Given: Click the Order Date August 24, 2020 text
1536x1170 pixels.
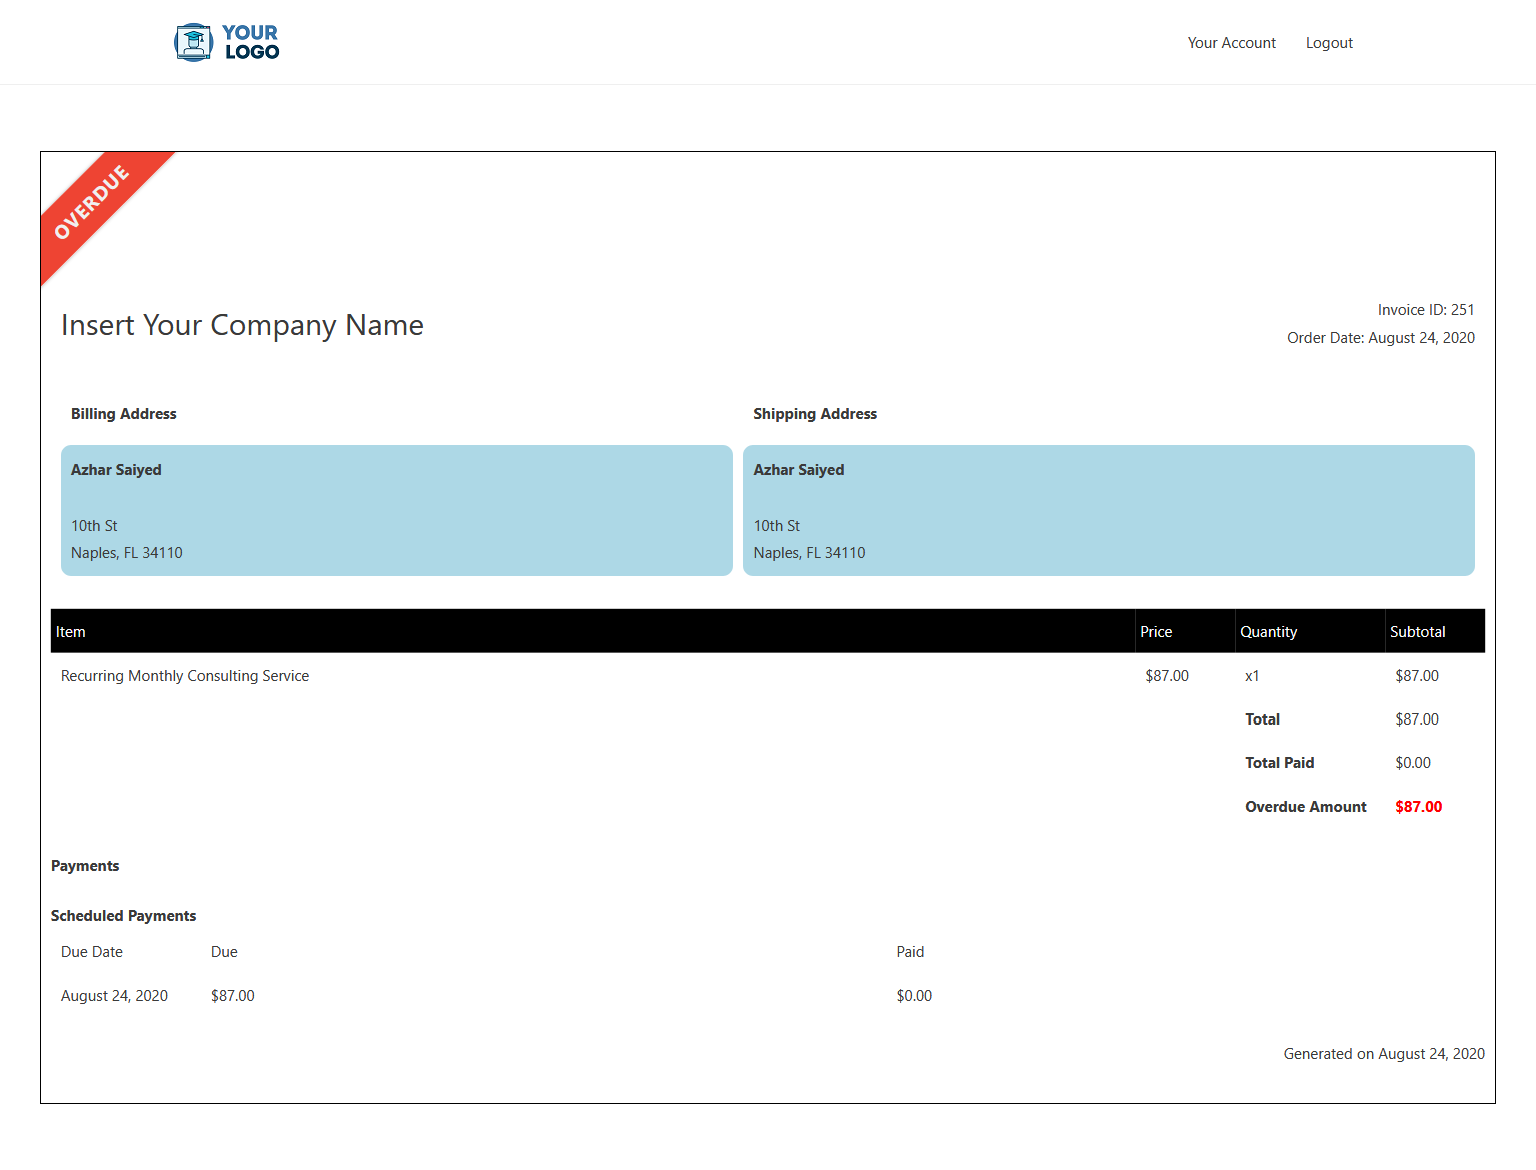Looking at the screenshot, I should (1380, 338).
